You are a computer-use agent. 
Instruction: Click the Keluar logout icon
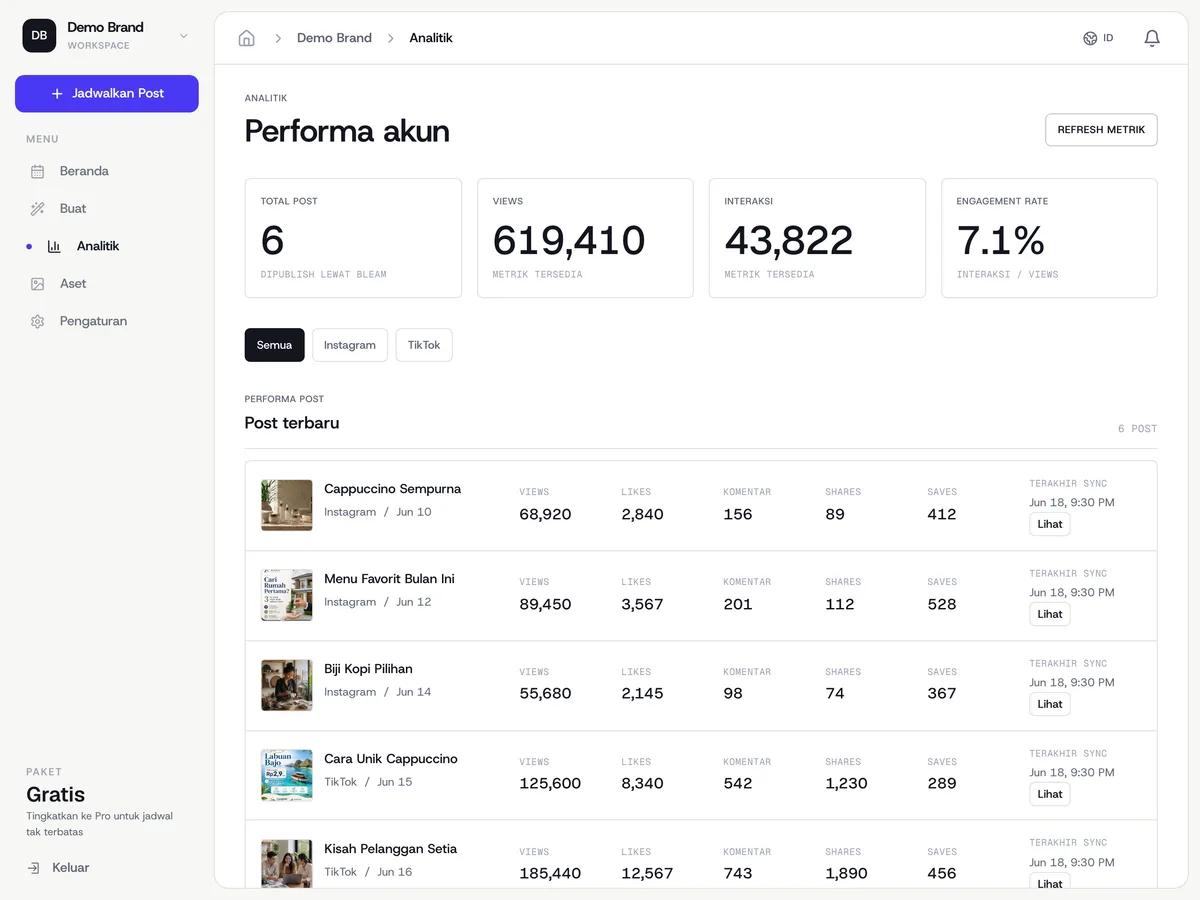(34, 868)
